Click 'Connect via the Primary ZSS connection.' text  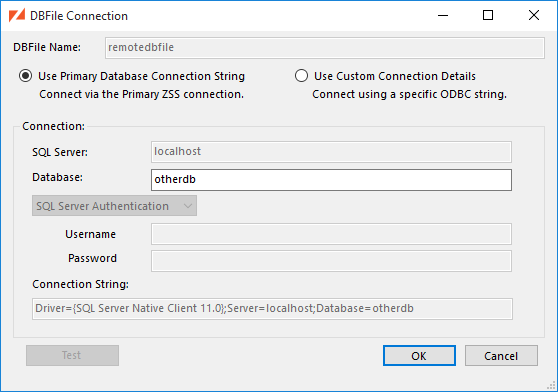141,94
